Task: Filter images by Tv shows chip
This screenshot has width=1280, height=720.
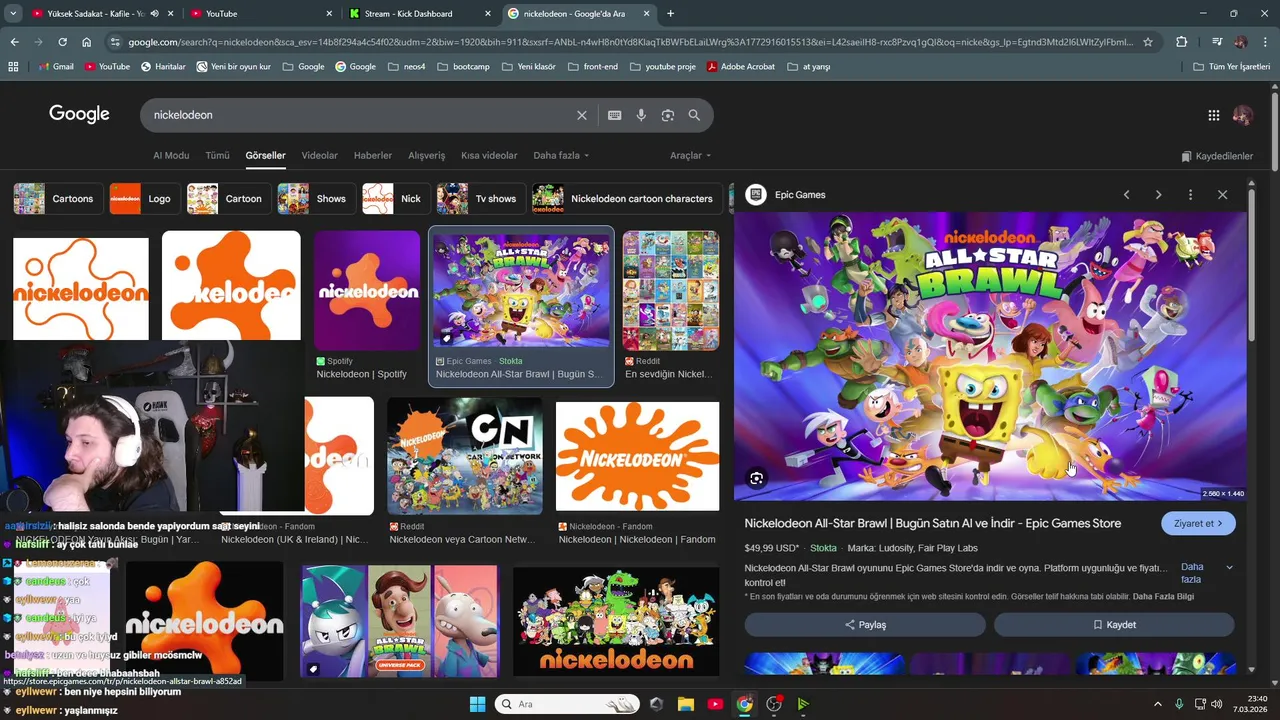Action: [x=479, y=199]
